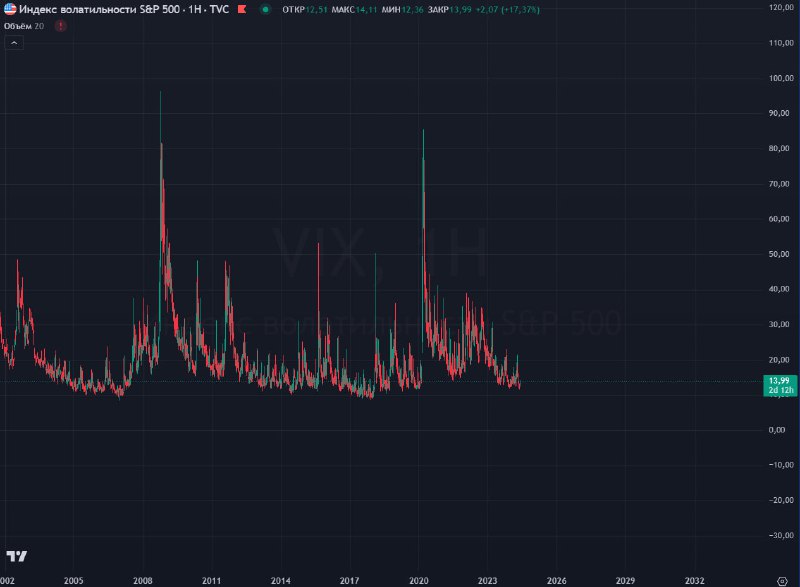Click the 2008 time axis label
The image size is (800, 587).
143,581
